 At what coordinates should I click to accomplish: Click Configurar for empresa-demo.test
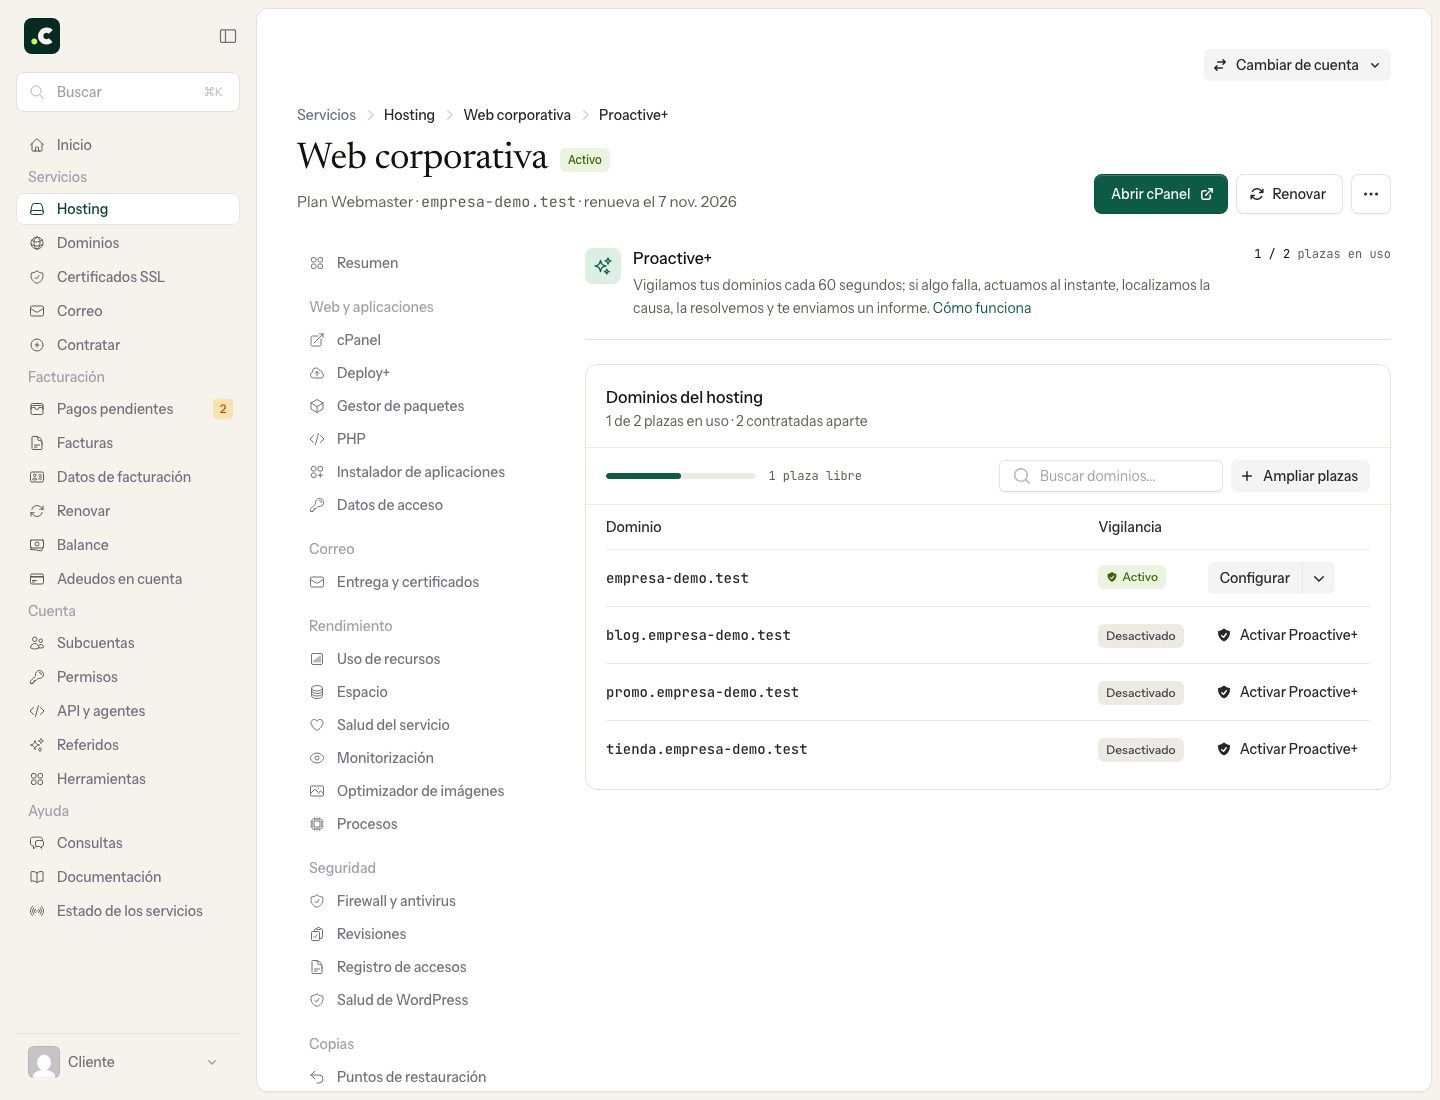(x=1255, y=578)
